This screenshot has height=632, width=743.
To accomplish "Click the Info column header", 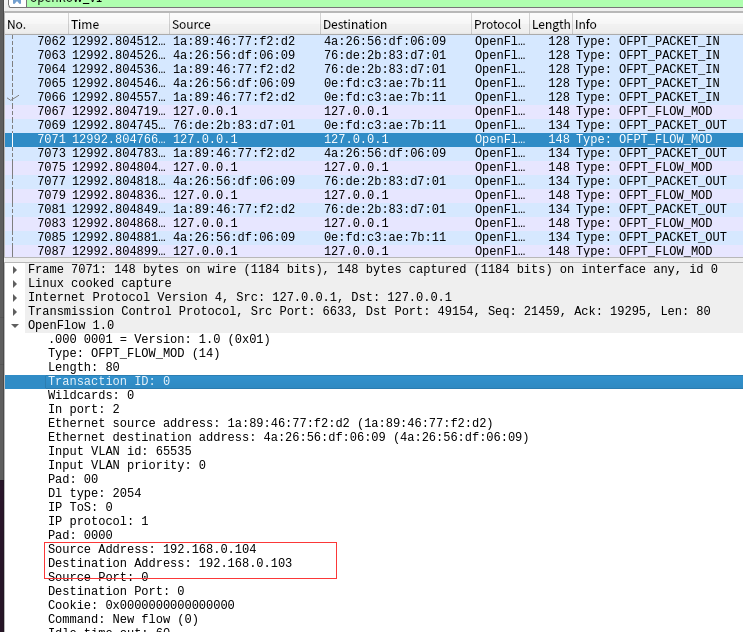I will pos(658,25).
